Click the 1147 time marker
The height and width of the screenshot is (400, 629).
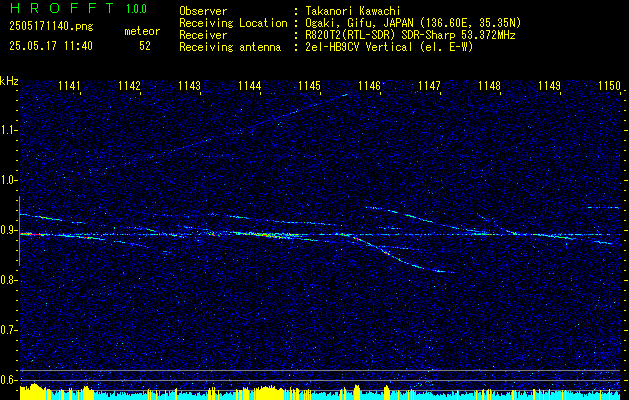430,86
